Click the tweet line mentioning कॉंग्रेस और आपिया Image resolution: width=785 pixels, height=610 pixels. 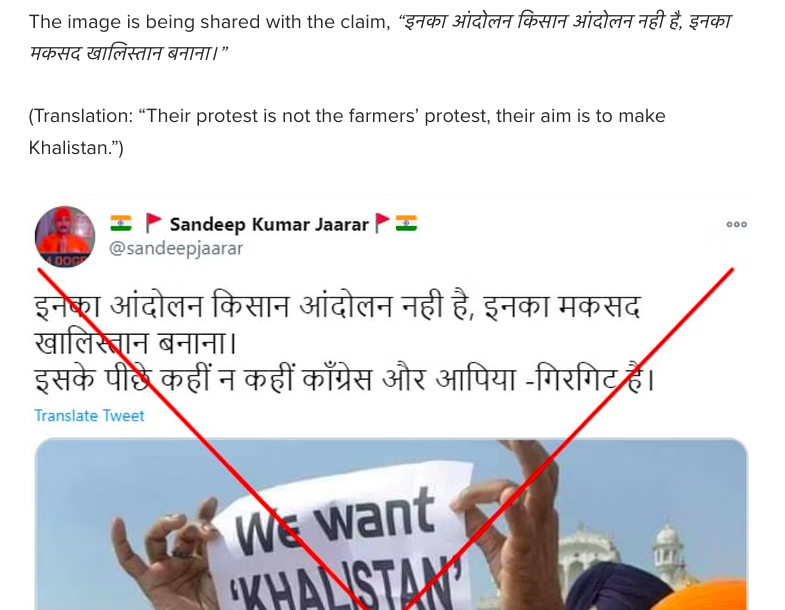(344, 380)
